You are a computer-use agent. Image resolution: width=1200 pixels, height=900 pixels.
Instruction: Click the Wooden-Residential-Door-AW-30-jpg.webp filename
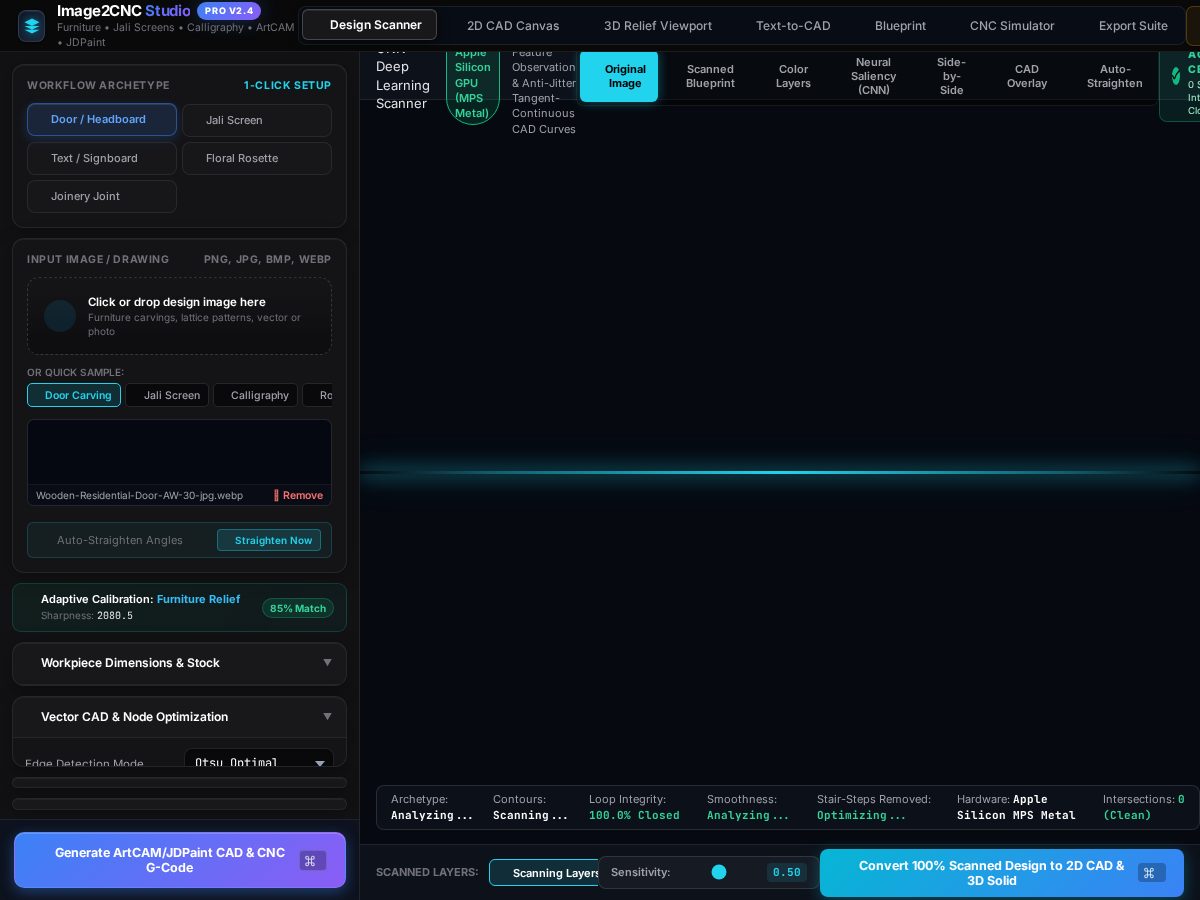[x=139, y=495]
